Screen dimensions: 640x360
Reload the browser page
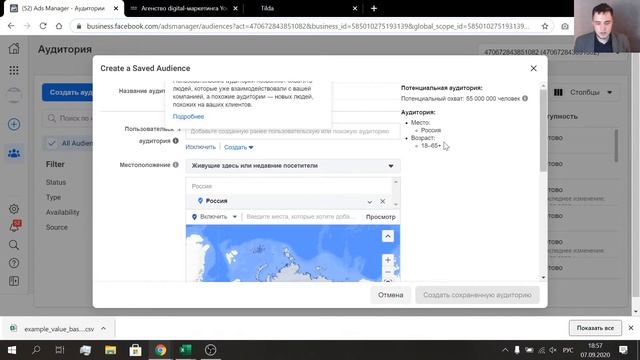pos(43,26)
